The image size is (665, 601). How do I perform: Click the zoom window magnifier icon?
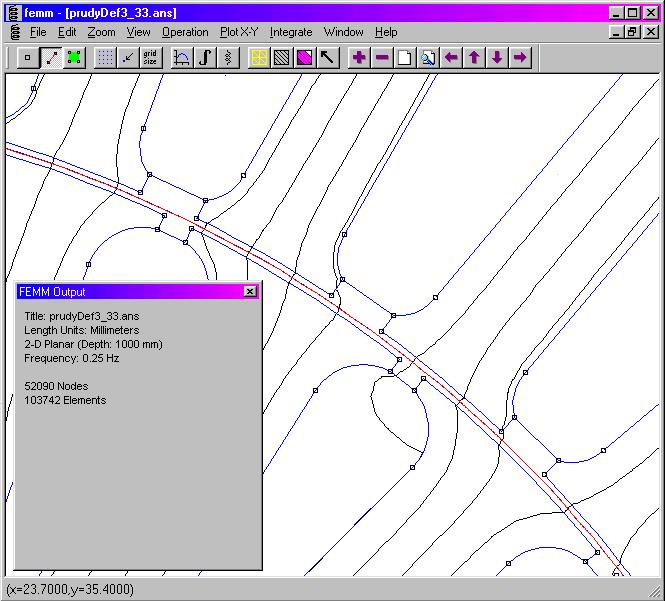(428, 57)
